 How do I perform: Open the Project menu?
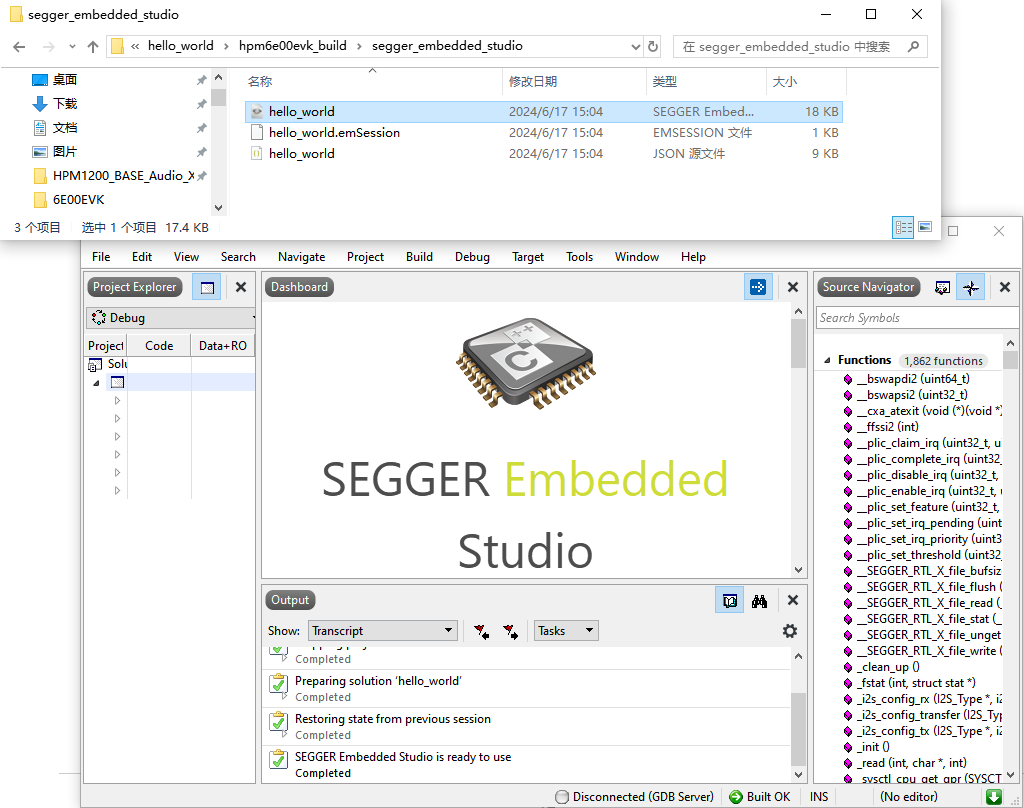click(365, 257)
